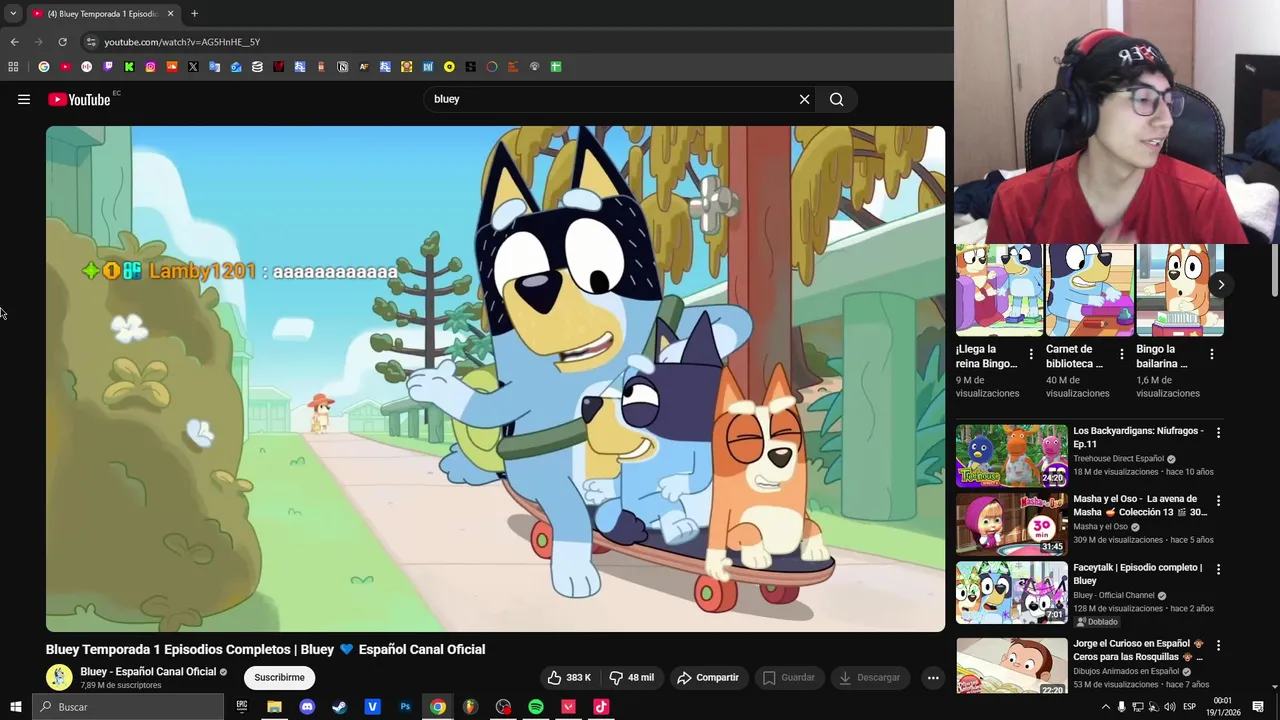
Task: Click the magnifier search button
Action: pos(837,99)
